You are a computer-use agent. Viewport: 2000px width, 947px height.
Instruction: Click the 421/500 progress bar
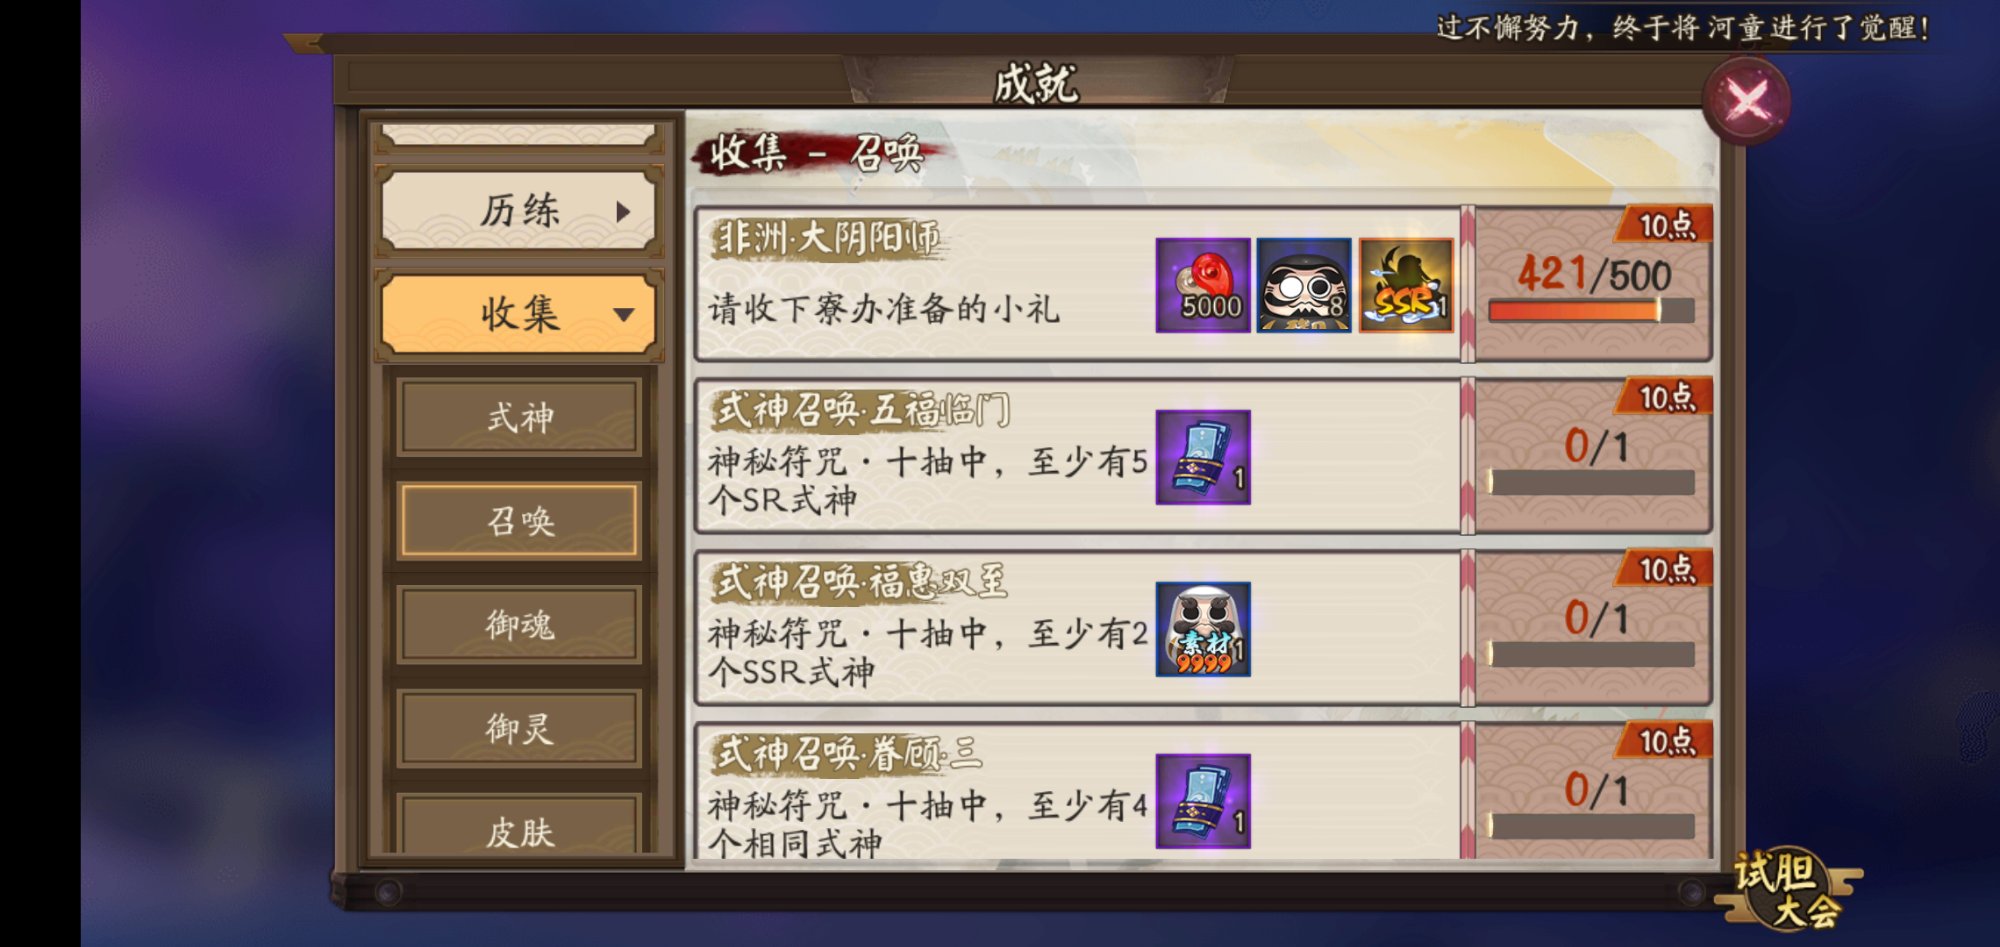1591,311
